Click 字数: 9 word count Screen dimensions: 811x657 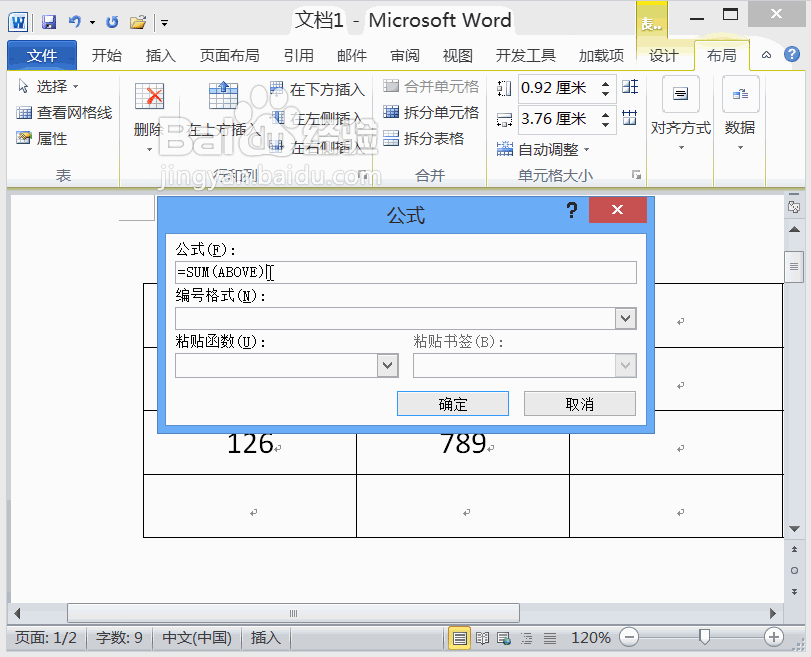click(119, 638)
